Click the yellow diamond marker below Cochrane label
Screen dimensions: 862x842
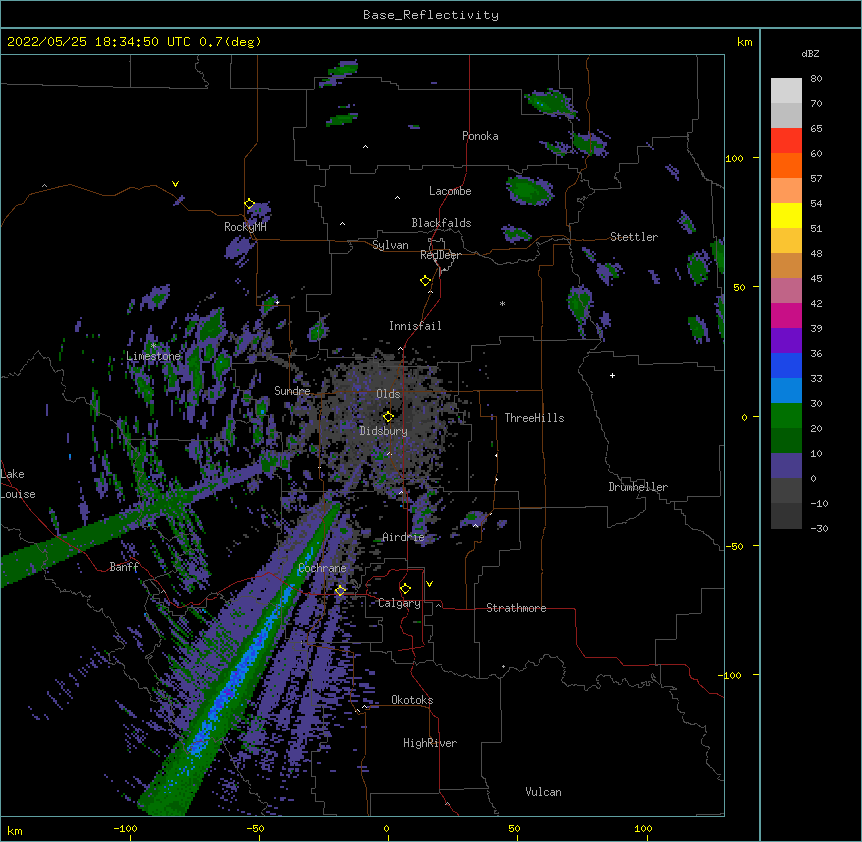tap(340, 590)
